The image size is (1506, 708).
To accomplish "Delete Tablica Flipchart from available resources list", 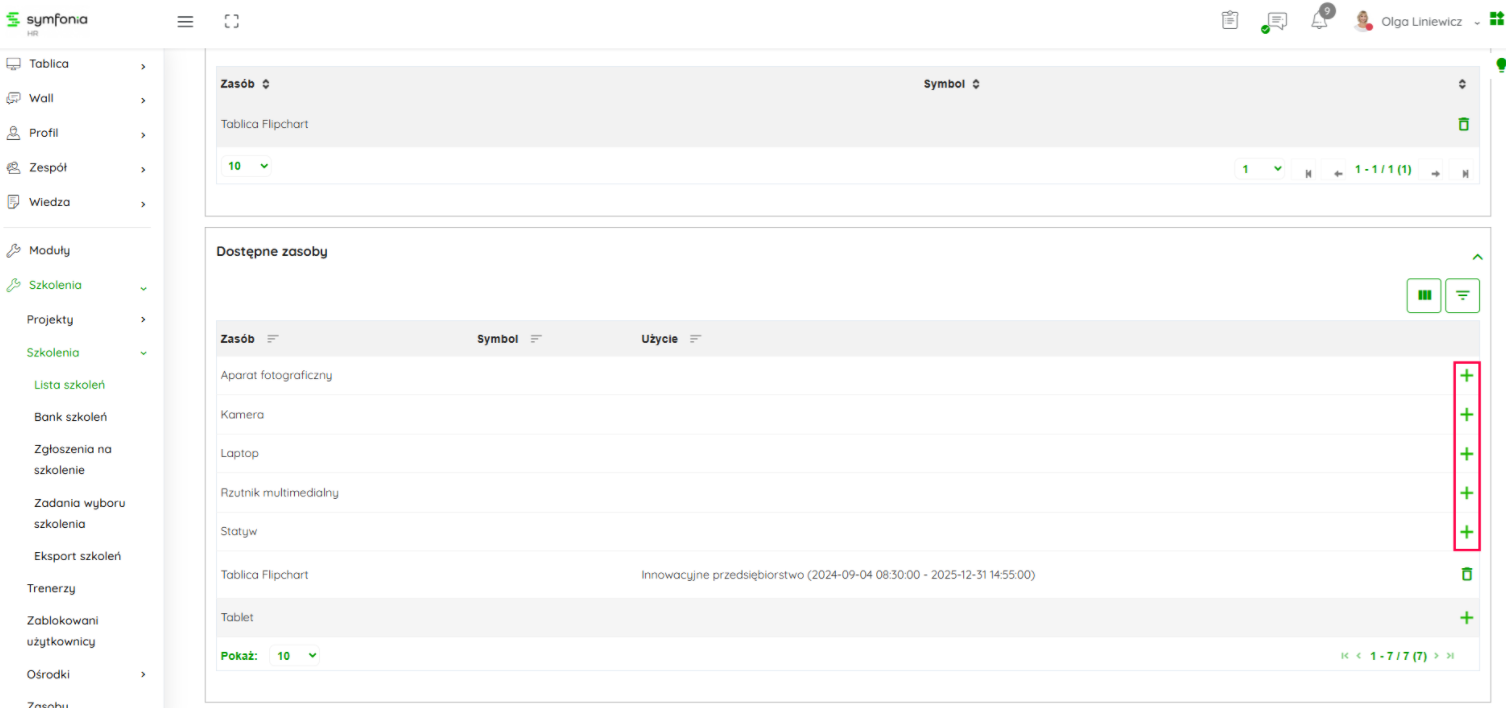I will [x=1466, y=574].
